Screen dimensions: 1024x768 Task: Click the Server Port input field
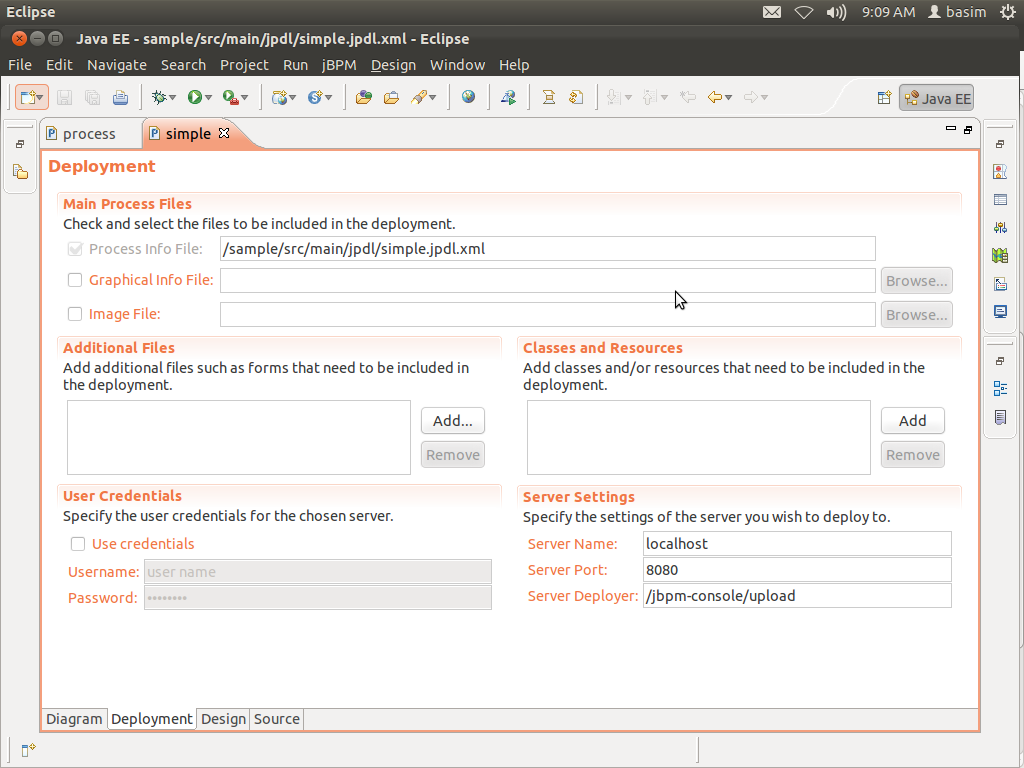point(796,570)
